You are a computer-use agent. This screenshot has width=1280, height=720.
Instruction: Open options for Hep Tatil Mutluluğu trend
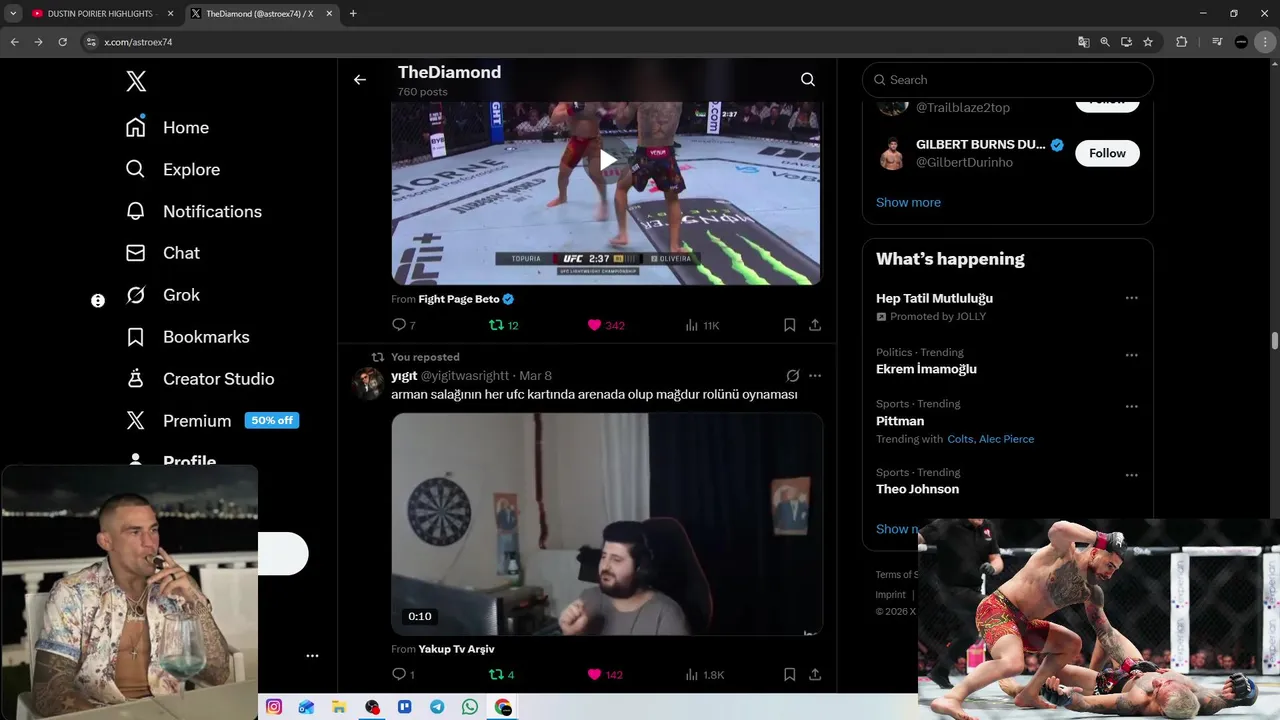1131,298
